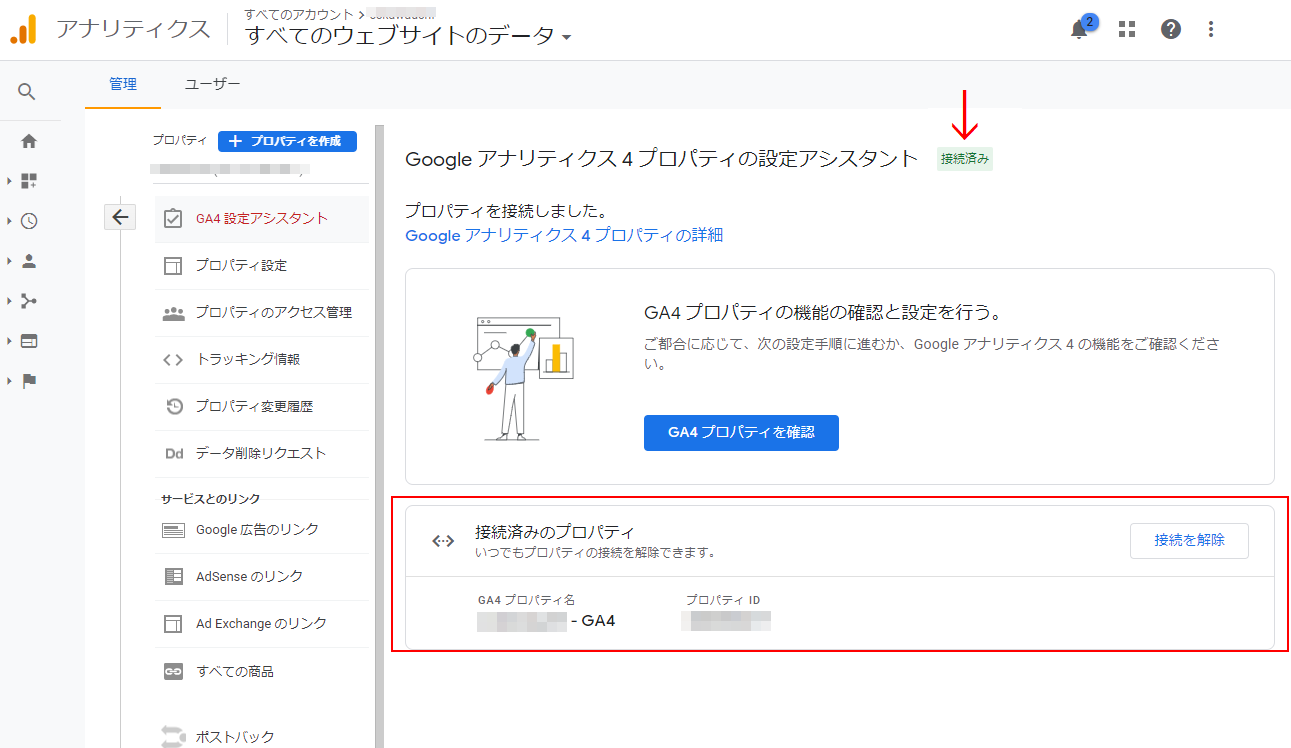Open Google 広告のリンク menu item
The height and width of the screenshot is (748, 1291).
[x=262, y=530]
